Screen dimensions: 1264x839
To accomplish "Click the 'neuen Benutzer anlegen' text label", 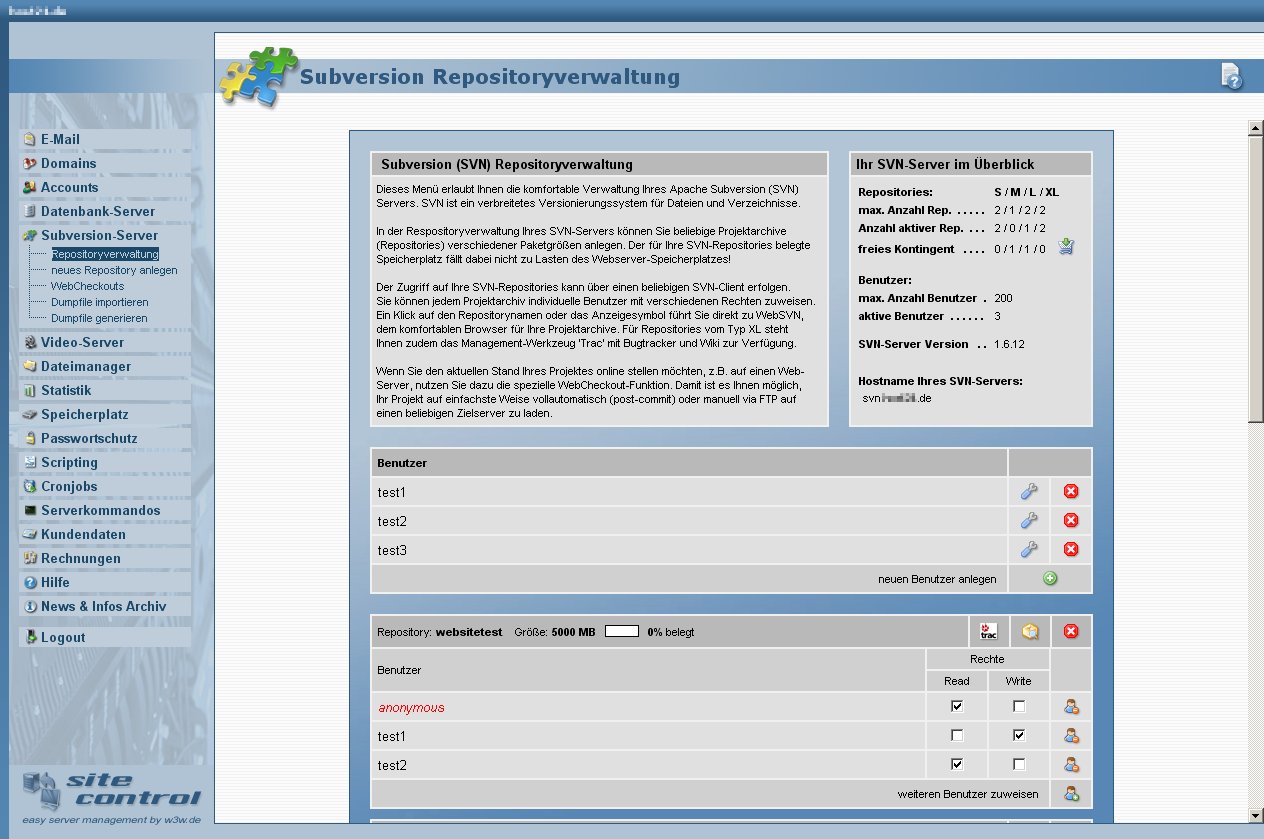I will [x=937, y=579].
